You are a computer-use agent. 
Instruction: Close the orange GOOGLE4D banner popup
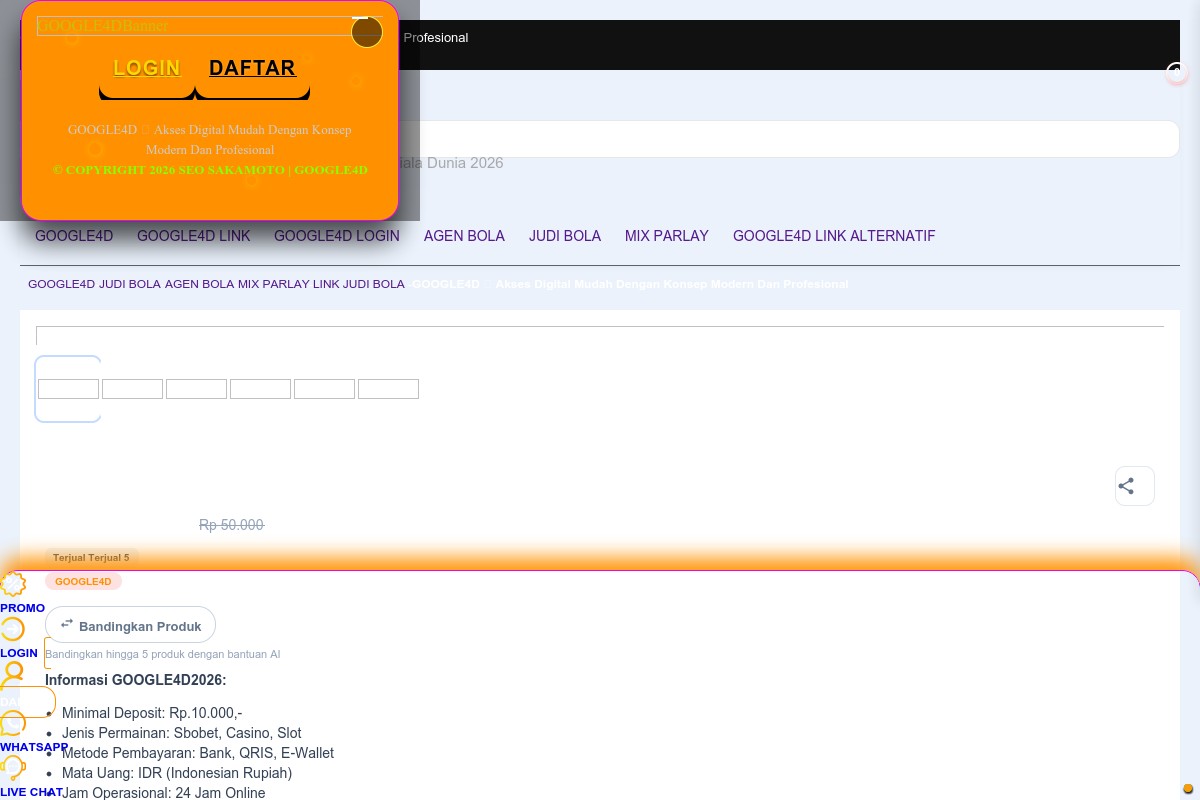(367, 32)
